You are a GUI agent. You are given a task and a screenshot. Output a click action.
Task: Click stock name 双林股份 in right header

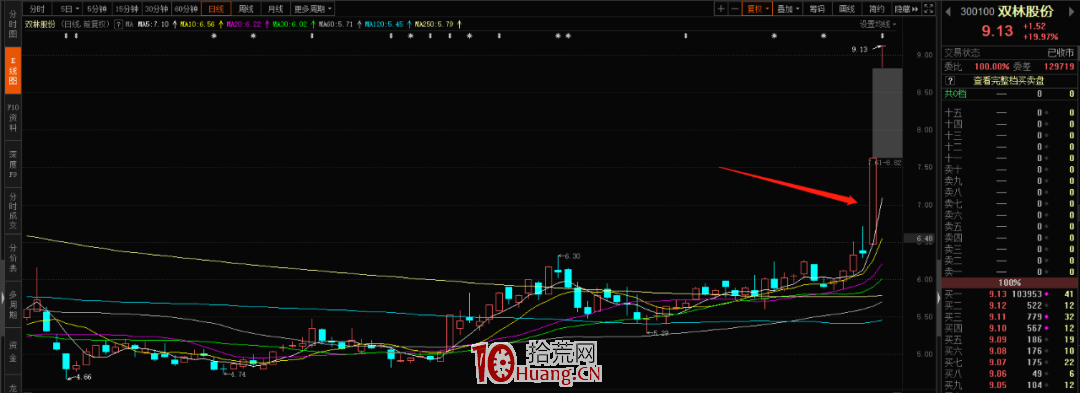[1026, 12]
